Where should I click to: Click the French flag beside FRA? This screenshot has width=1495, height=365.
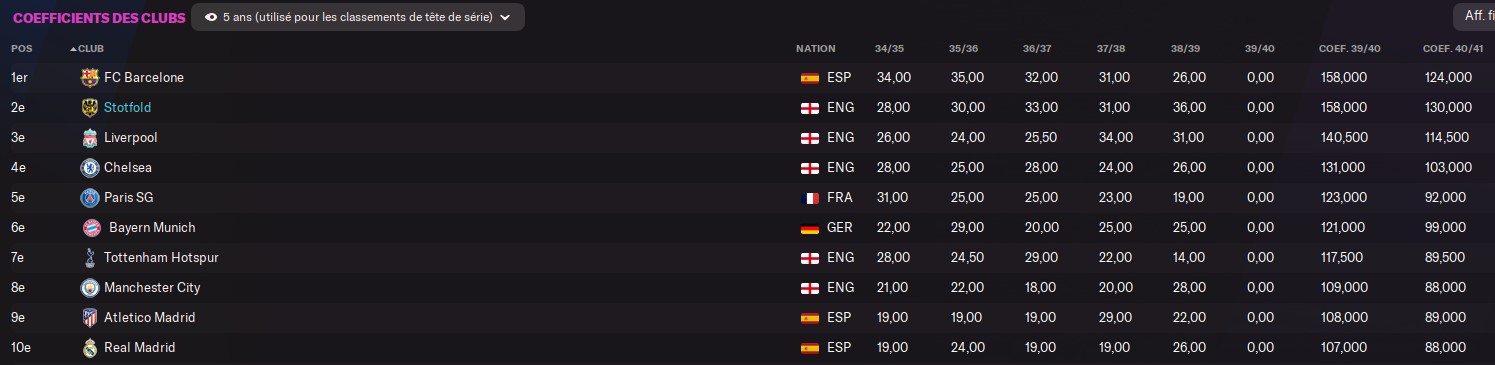click(x=810, y=197)
